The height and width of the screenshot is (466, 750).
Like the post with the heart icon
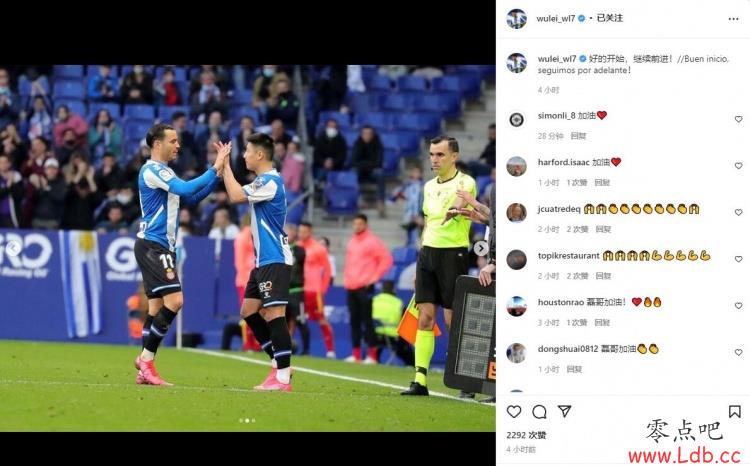[514, 411]
